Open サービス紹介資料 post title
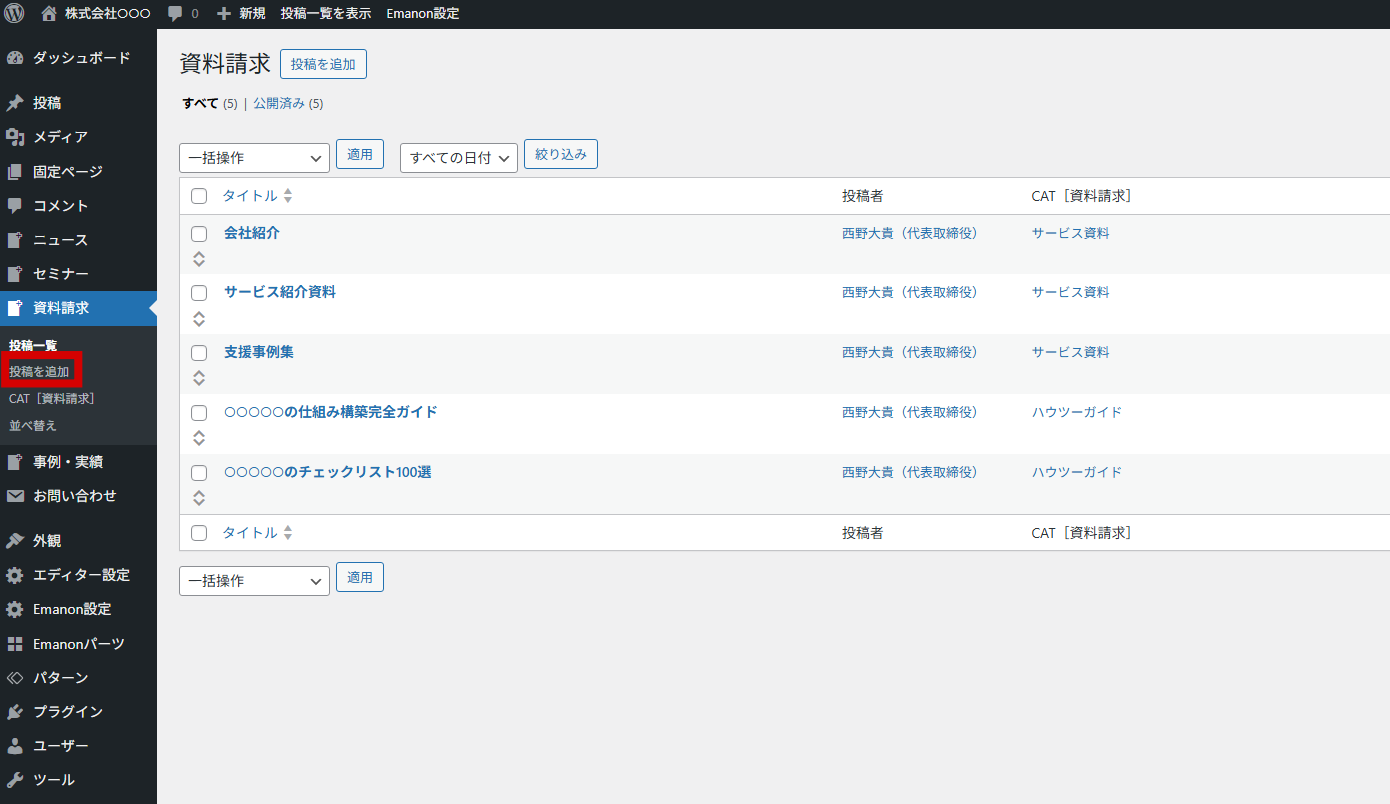 click(x=280, y=292)
